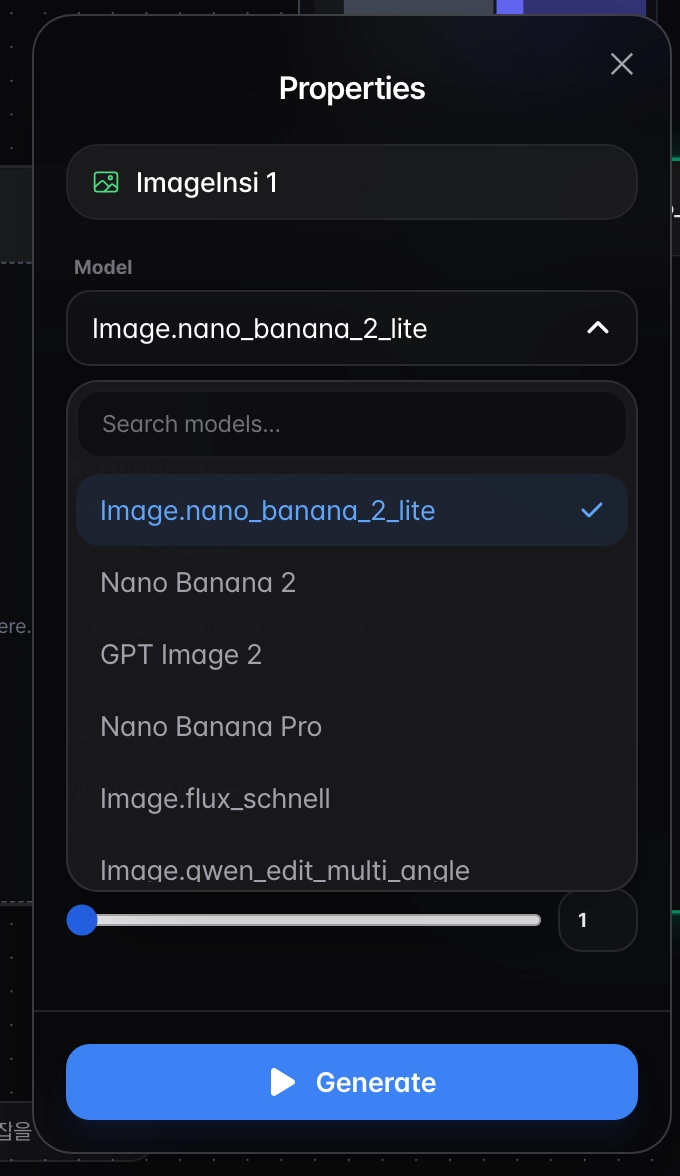The height and width of the screenshot is (1176, 680).
Task: Click the Generate button
Action: point(352,1082)
